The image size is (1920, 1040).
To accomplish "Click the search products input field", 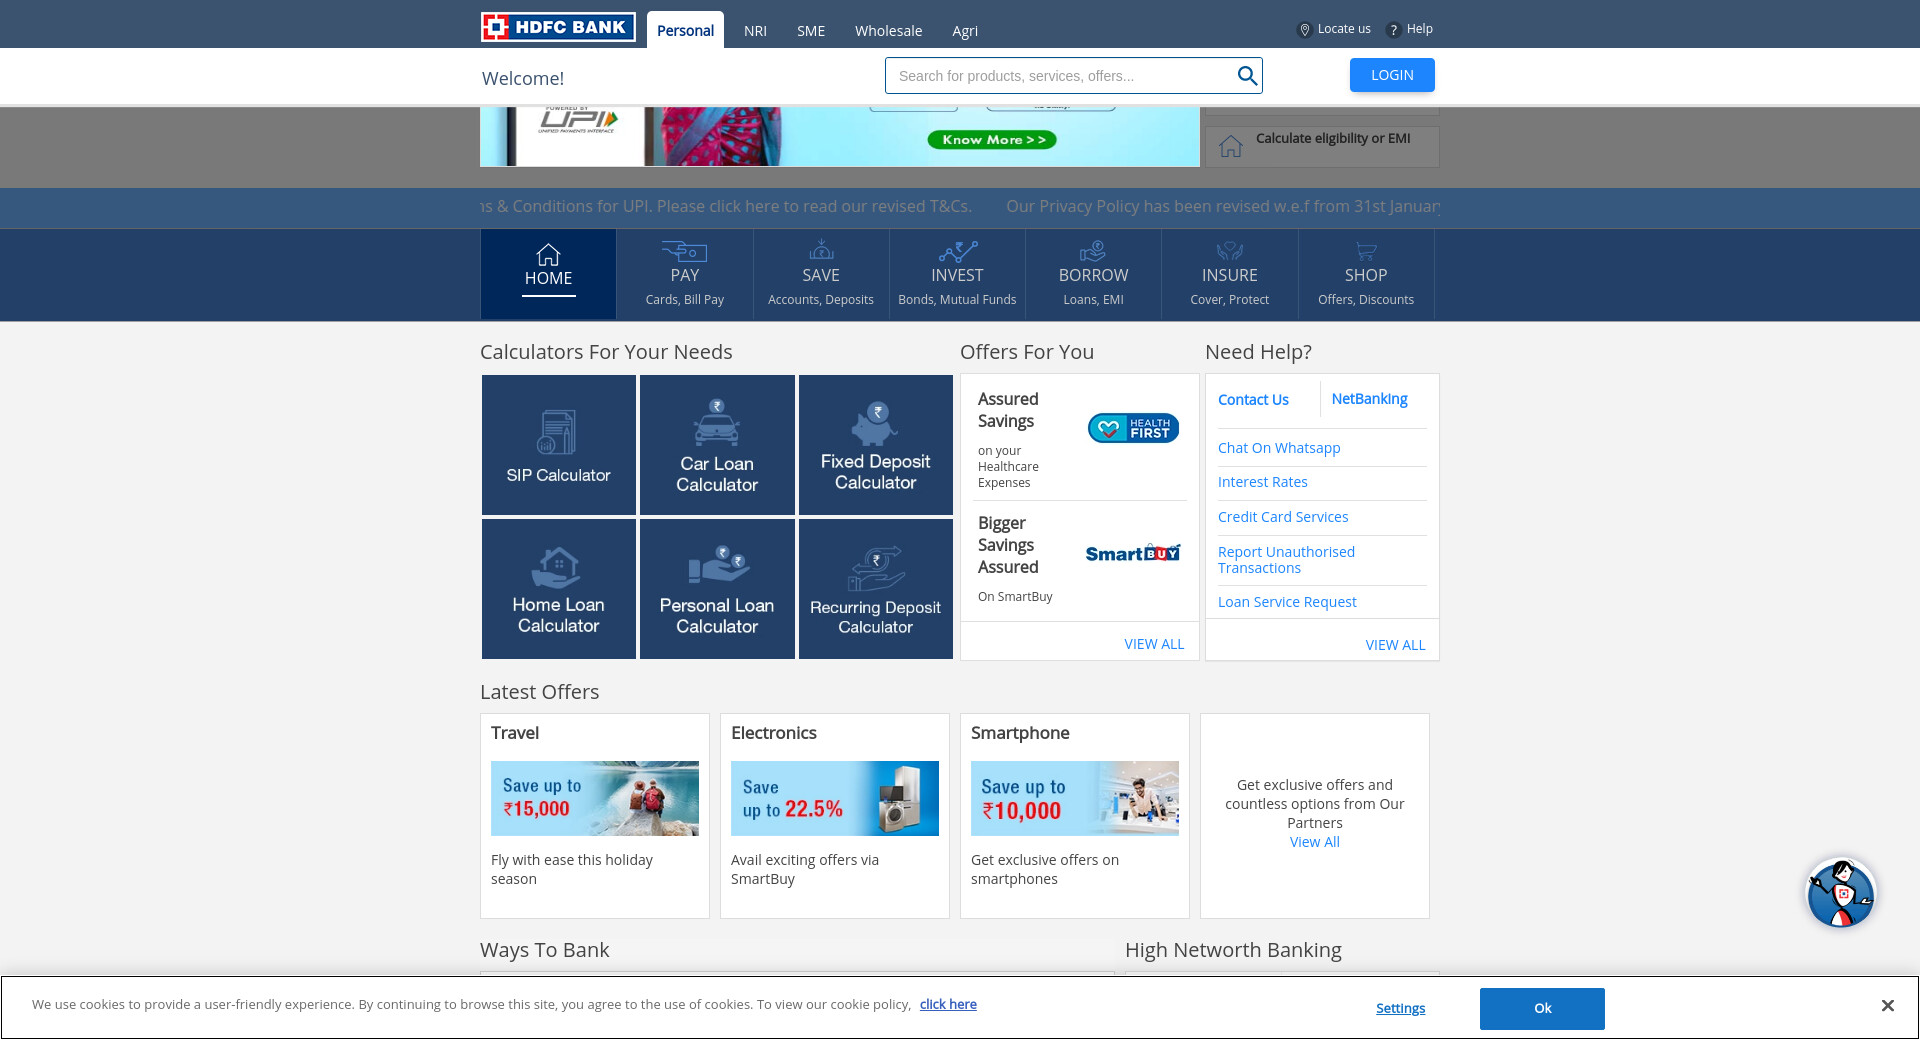I will point(1062,76).
